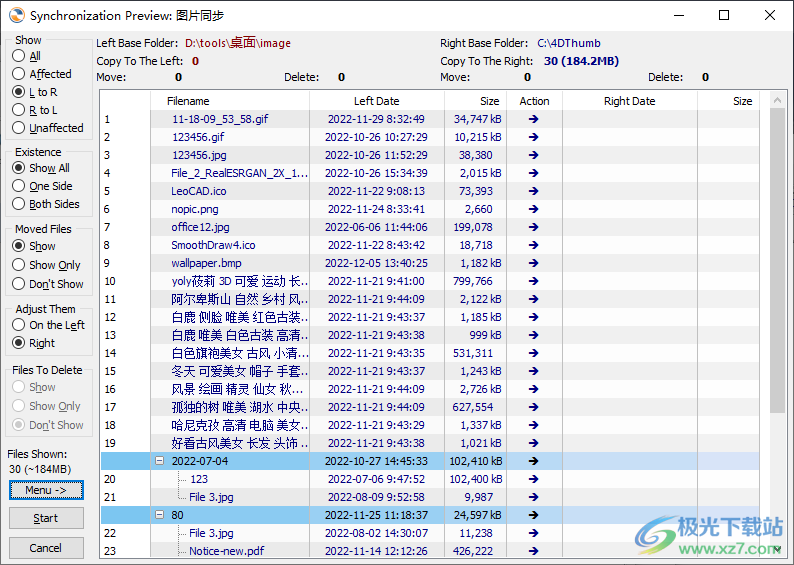Image resolution: width=794 pixels, height=565 pixels.
Task: Click the action arrow for File_2_RealESRGAN_2X row
Action: 533,173
